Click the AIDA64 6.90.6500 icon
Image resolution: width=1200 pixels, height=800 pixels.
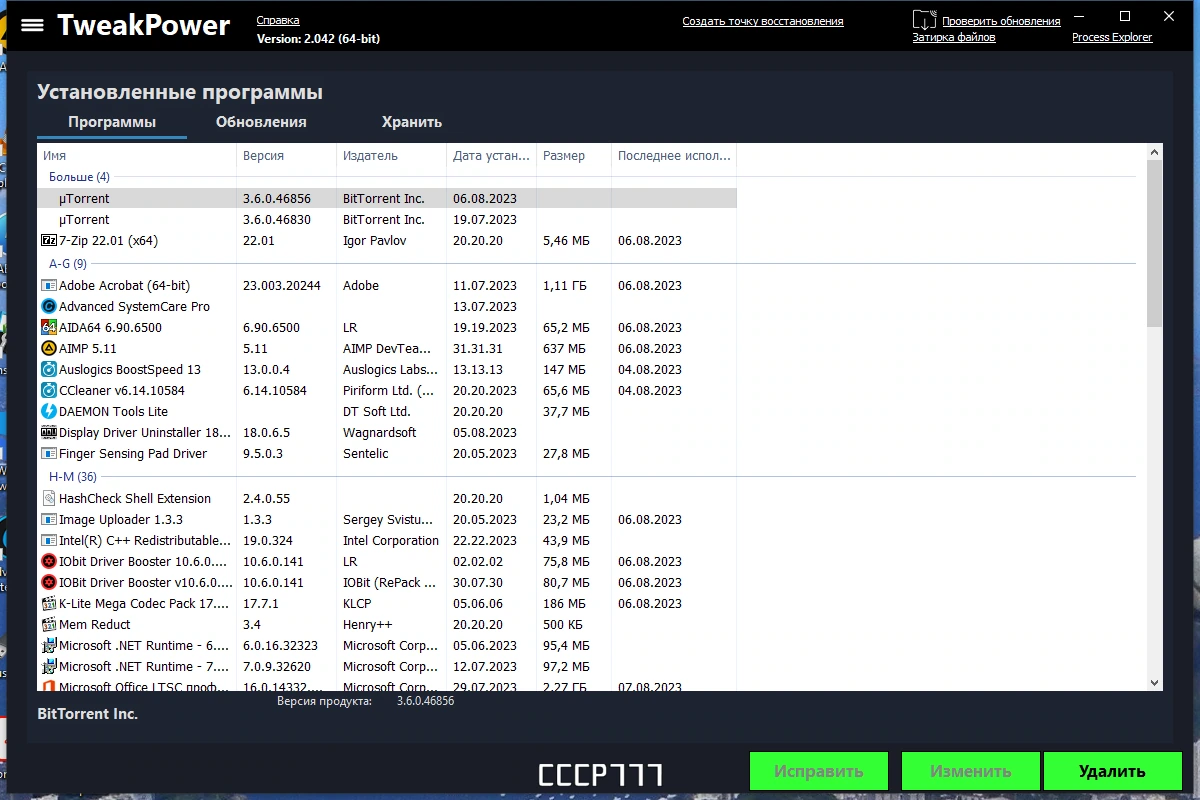[49, 328]
